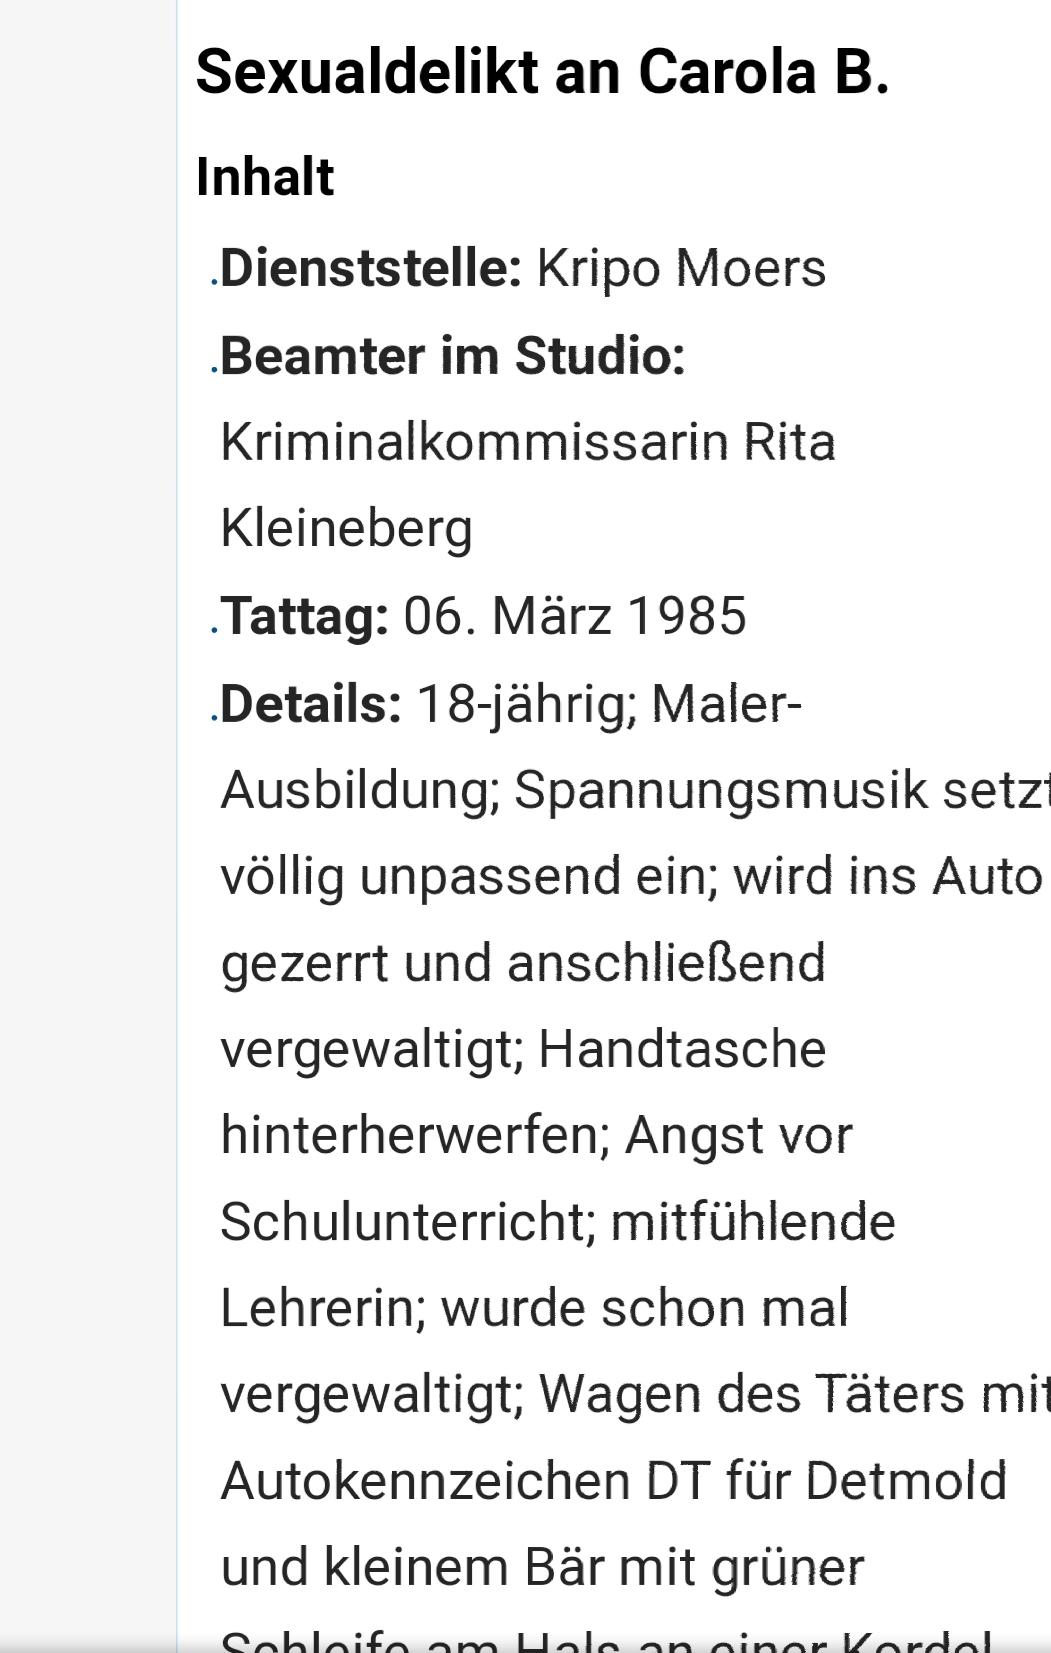Click the heading 'Sexualdelikt an Carola B.'

(542, 73)
